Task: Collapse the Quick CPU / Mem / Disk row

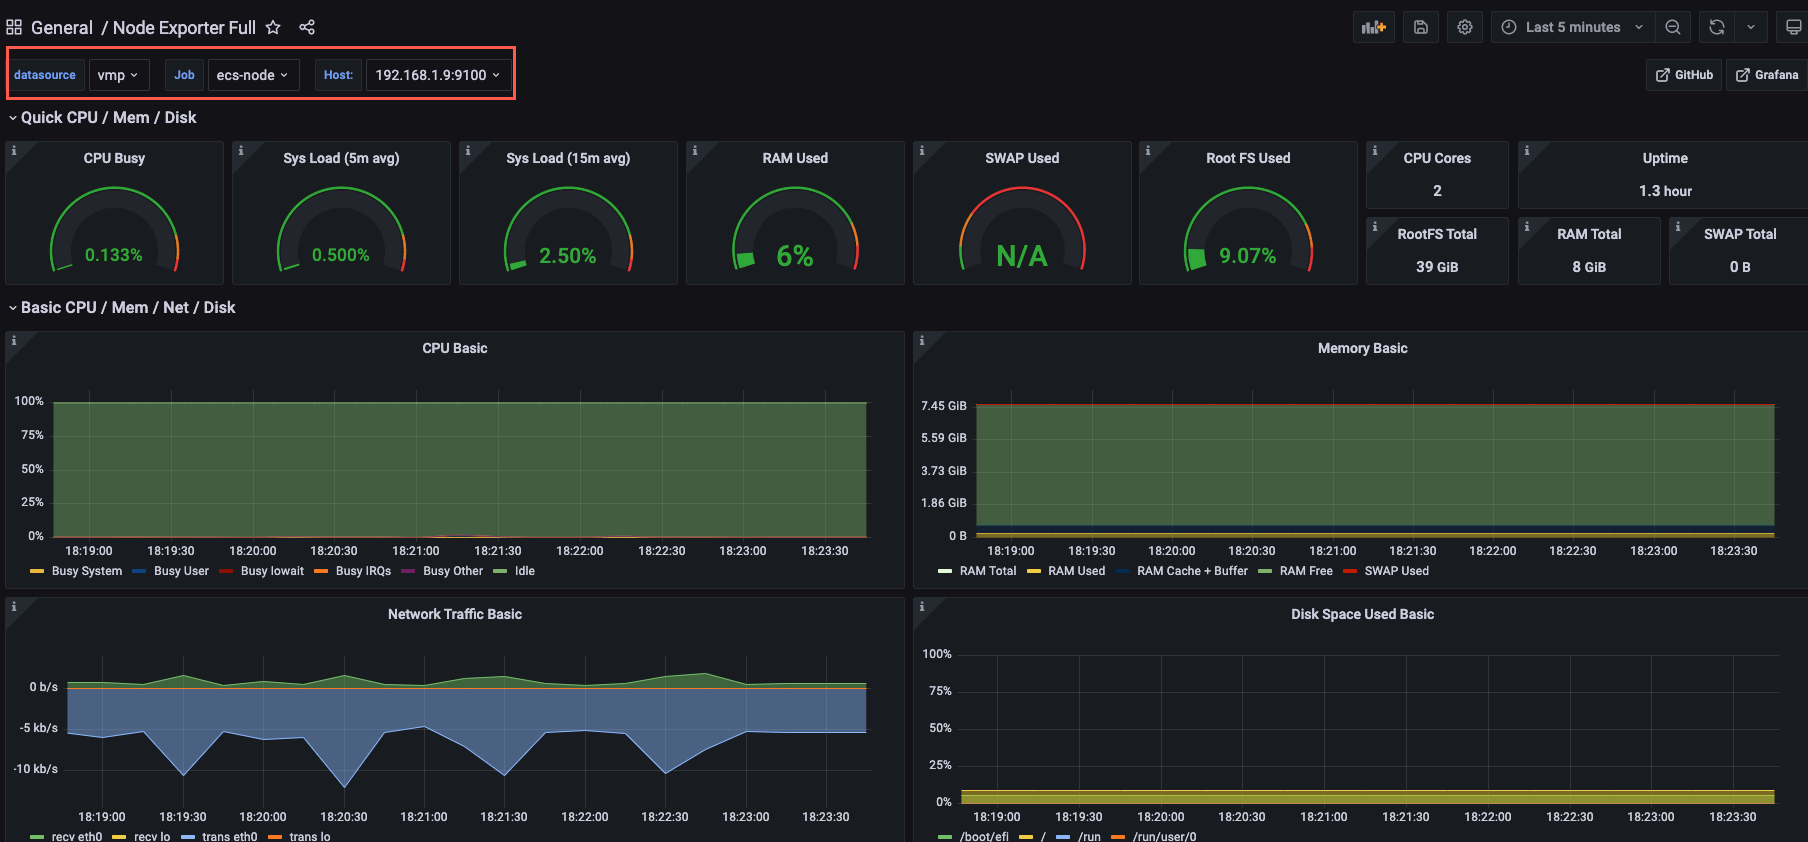Action: click(x=108, y=117)
